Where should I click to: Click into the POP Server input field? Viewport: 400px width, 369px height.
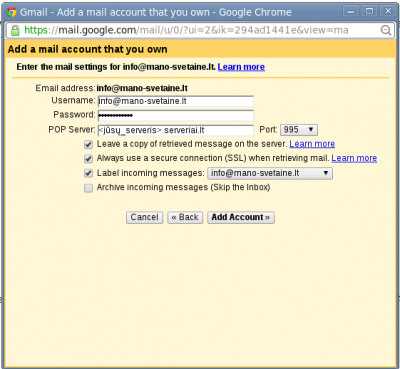[x=176, y=130]
